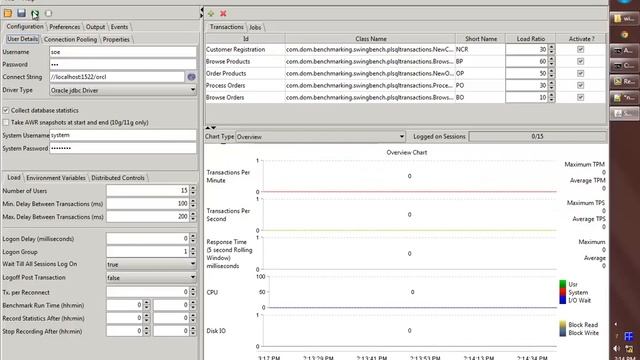This screenshot has width=640, height=360.
Task: Click into the Connect String field
Action: (117, 77)
